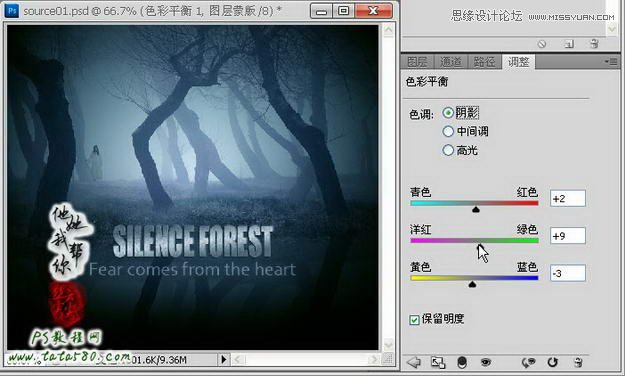The height and width of the screenshot is (376, 625).
Task: Clip adjustment to layer below icon
Action: point(462,362)
